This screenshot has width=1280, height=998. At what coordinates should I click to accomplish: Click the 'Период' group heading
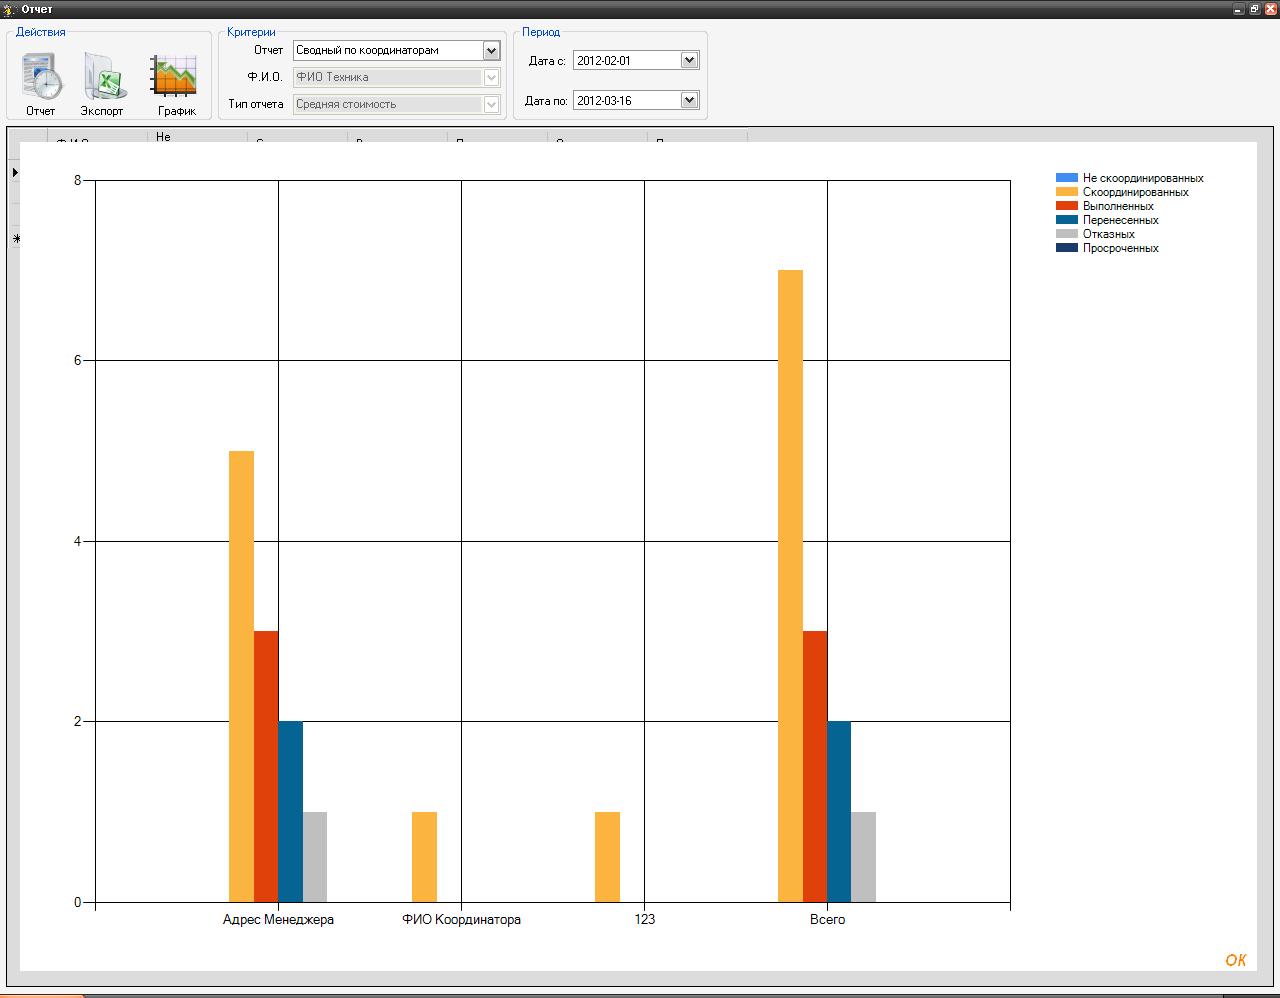pos(541,32)
